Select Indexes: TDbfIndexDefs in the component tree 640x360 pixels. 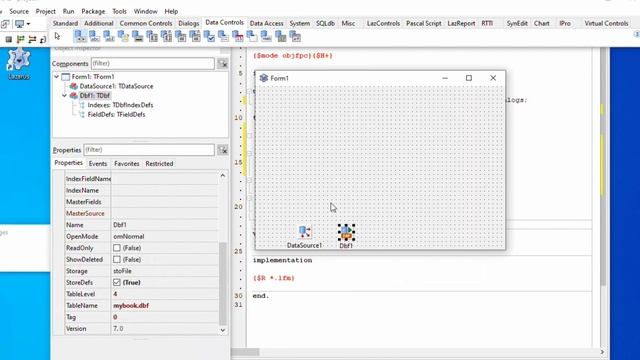tap(120, 105)
